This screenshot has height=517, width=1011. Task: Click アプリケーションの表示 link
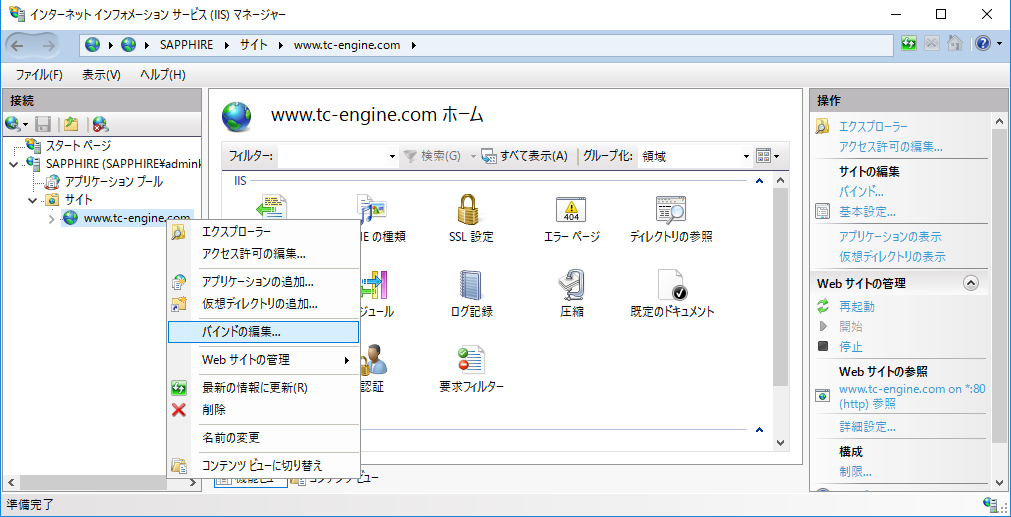[890, 237]
